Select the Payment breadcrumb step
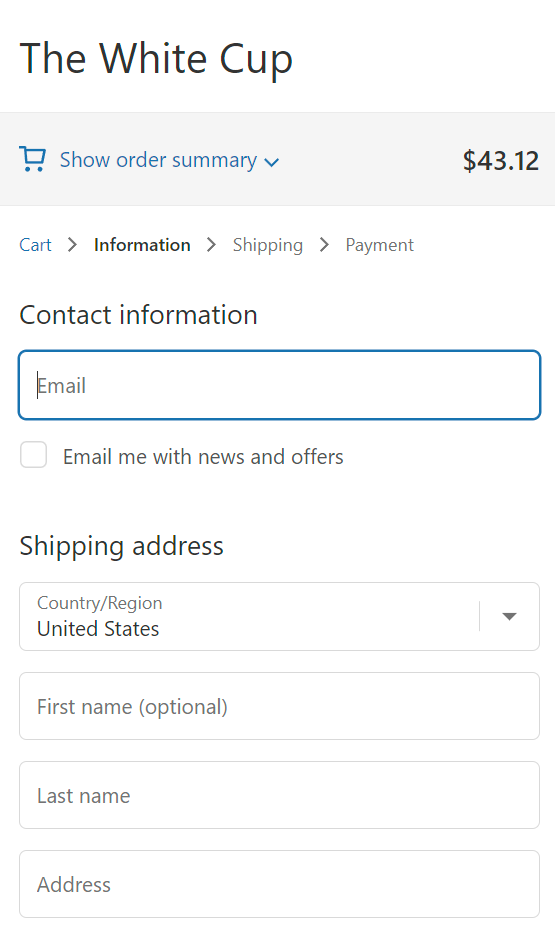The height and width of the screenshot is (928, 555). click(x=379, y=245)
